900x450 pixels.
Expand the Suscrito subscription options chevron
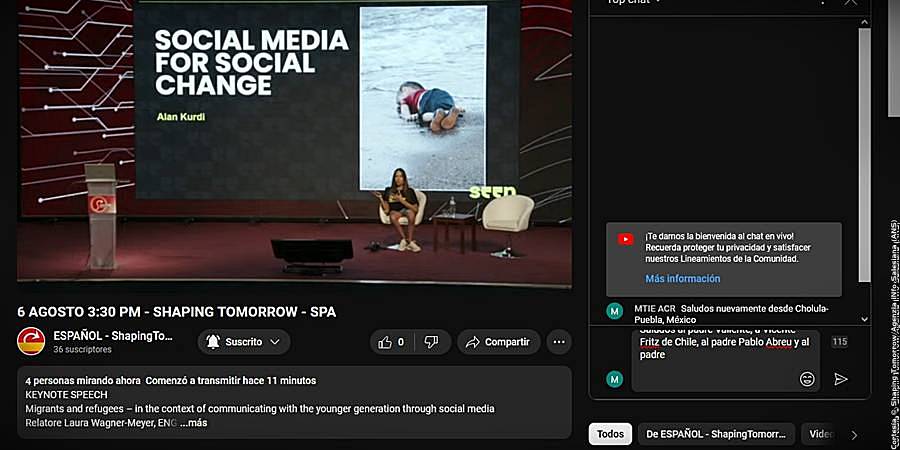click(x=275, y=342)
